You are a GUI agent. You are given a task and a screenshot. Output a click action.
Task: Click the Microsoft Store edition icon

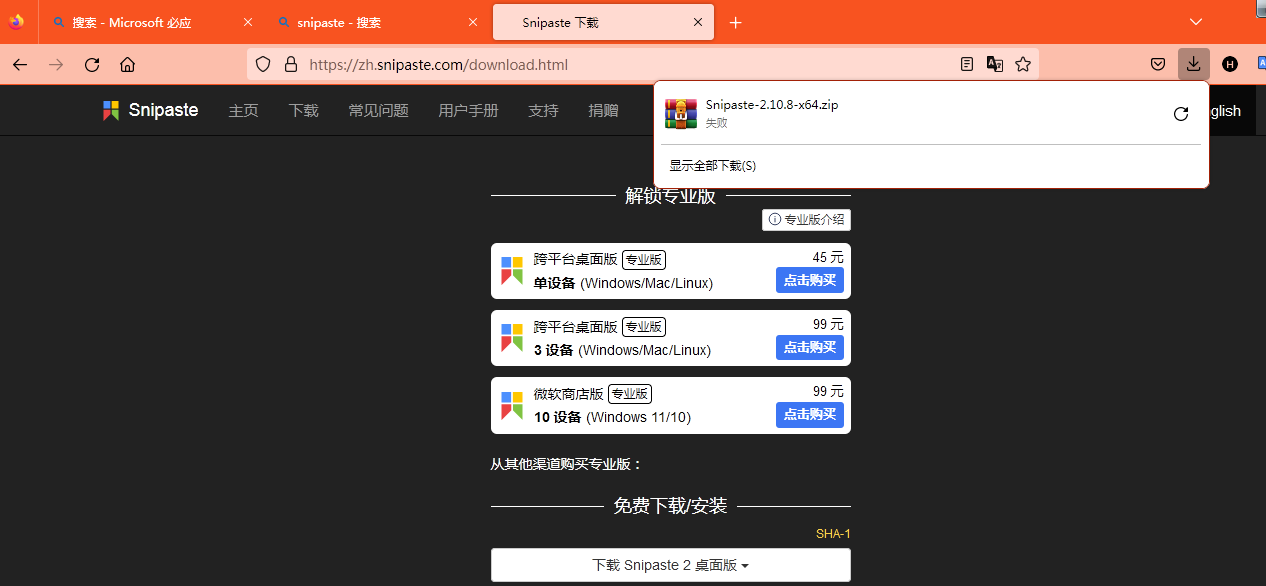click(512, 405)
